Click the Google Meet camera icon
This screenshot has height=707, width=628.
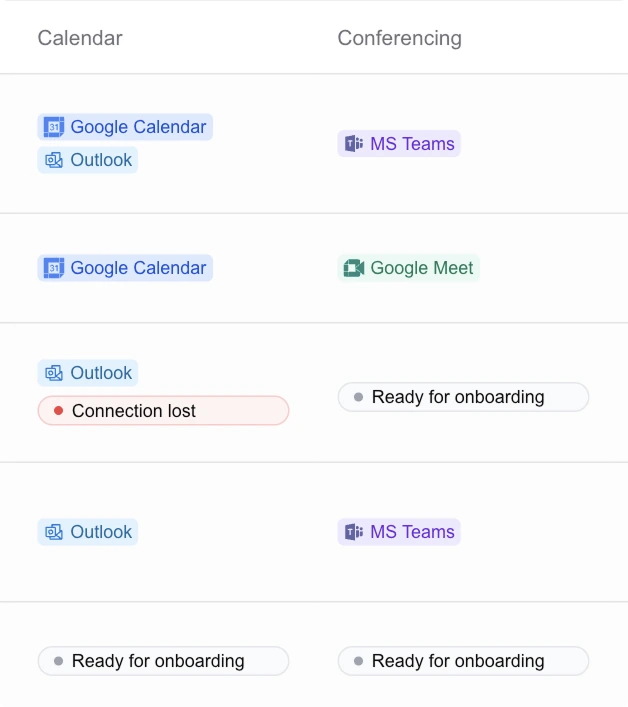coord(354,268)
